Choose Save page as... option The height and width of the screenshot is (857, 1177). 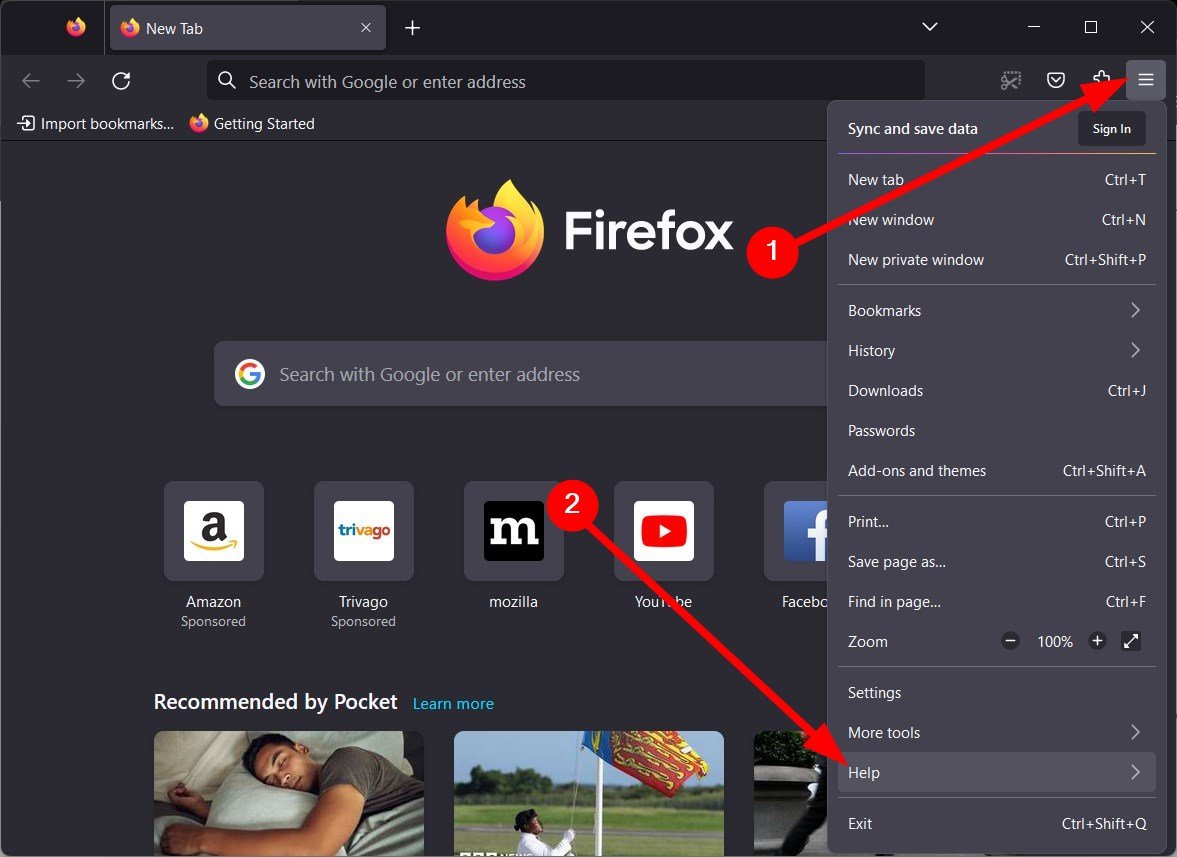coord(996,561)
